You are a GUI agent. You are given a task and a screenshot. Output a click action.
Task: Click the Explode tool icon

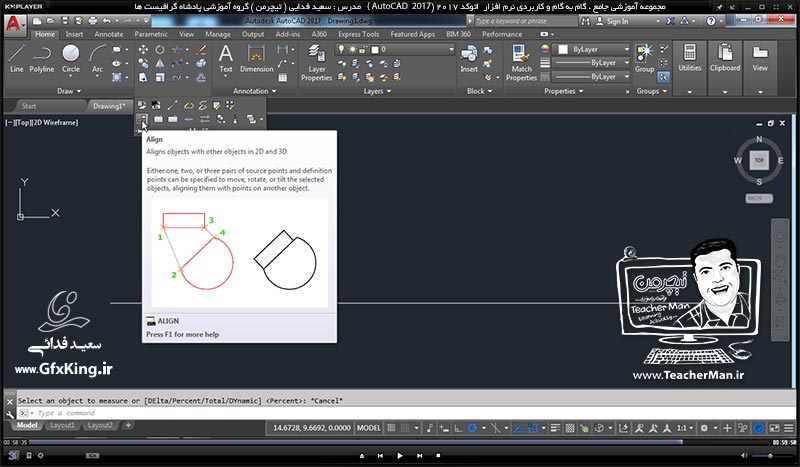[202, 63]
